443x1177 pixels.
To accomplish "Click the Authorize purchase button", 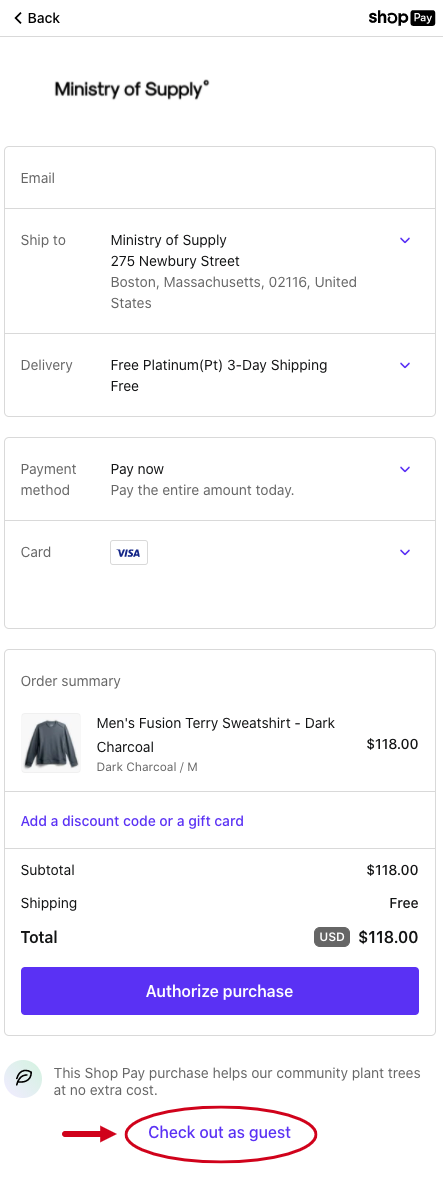I will pyautogui.click(x=220, y=991).
